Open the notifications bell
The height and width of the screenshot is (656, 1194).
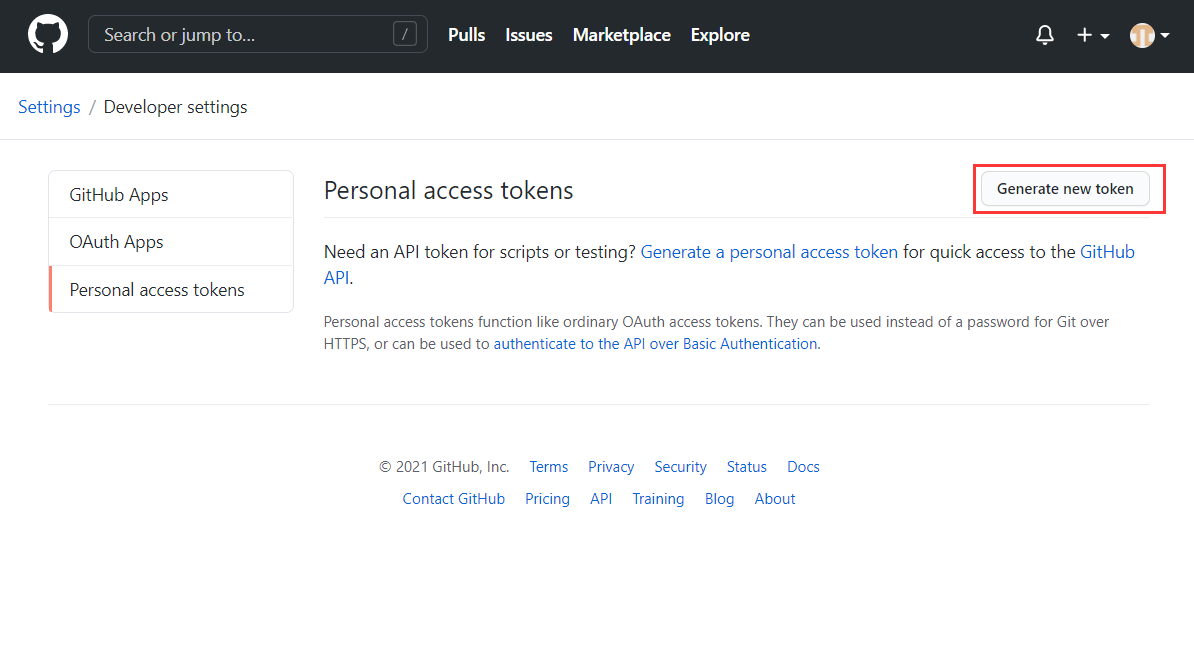pos(1044,35)
